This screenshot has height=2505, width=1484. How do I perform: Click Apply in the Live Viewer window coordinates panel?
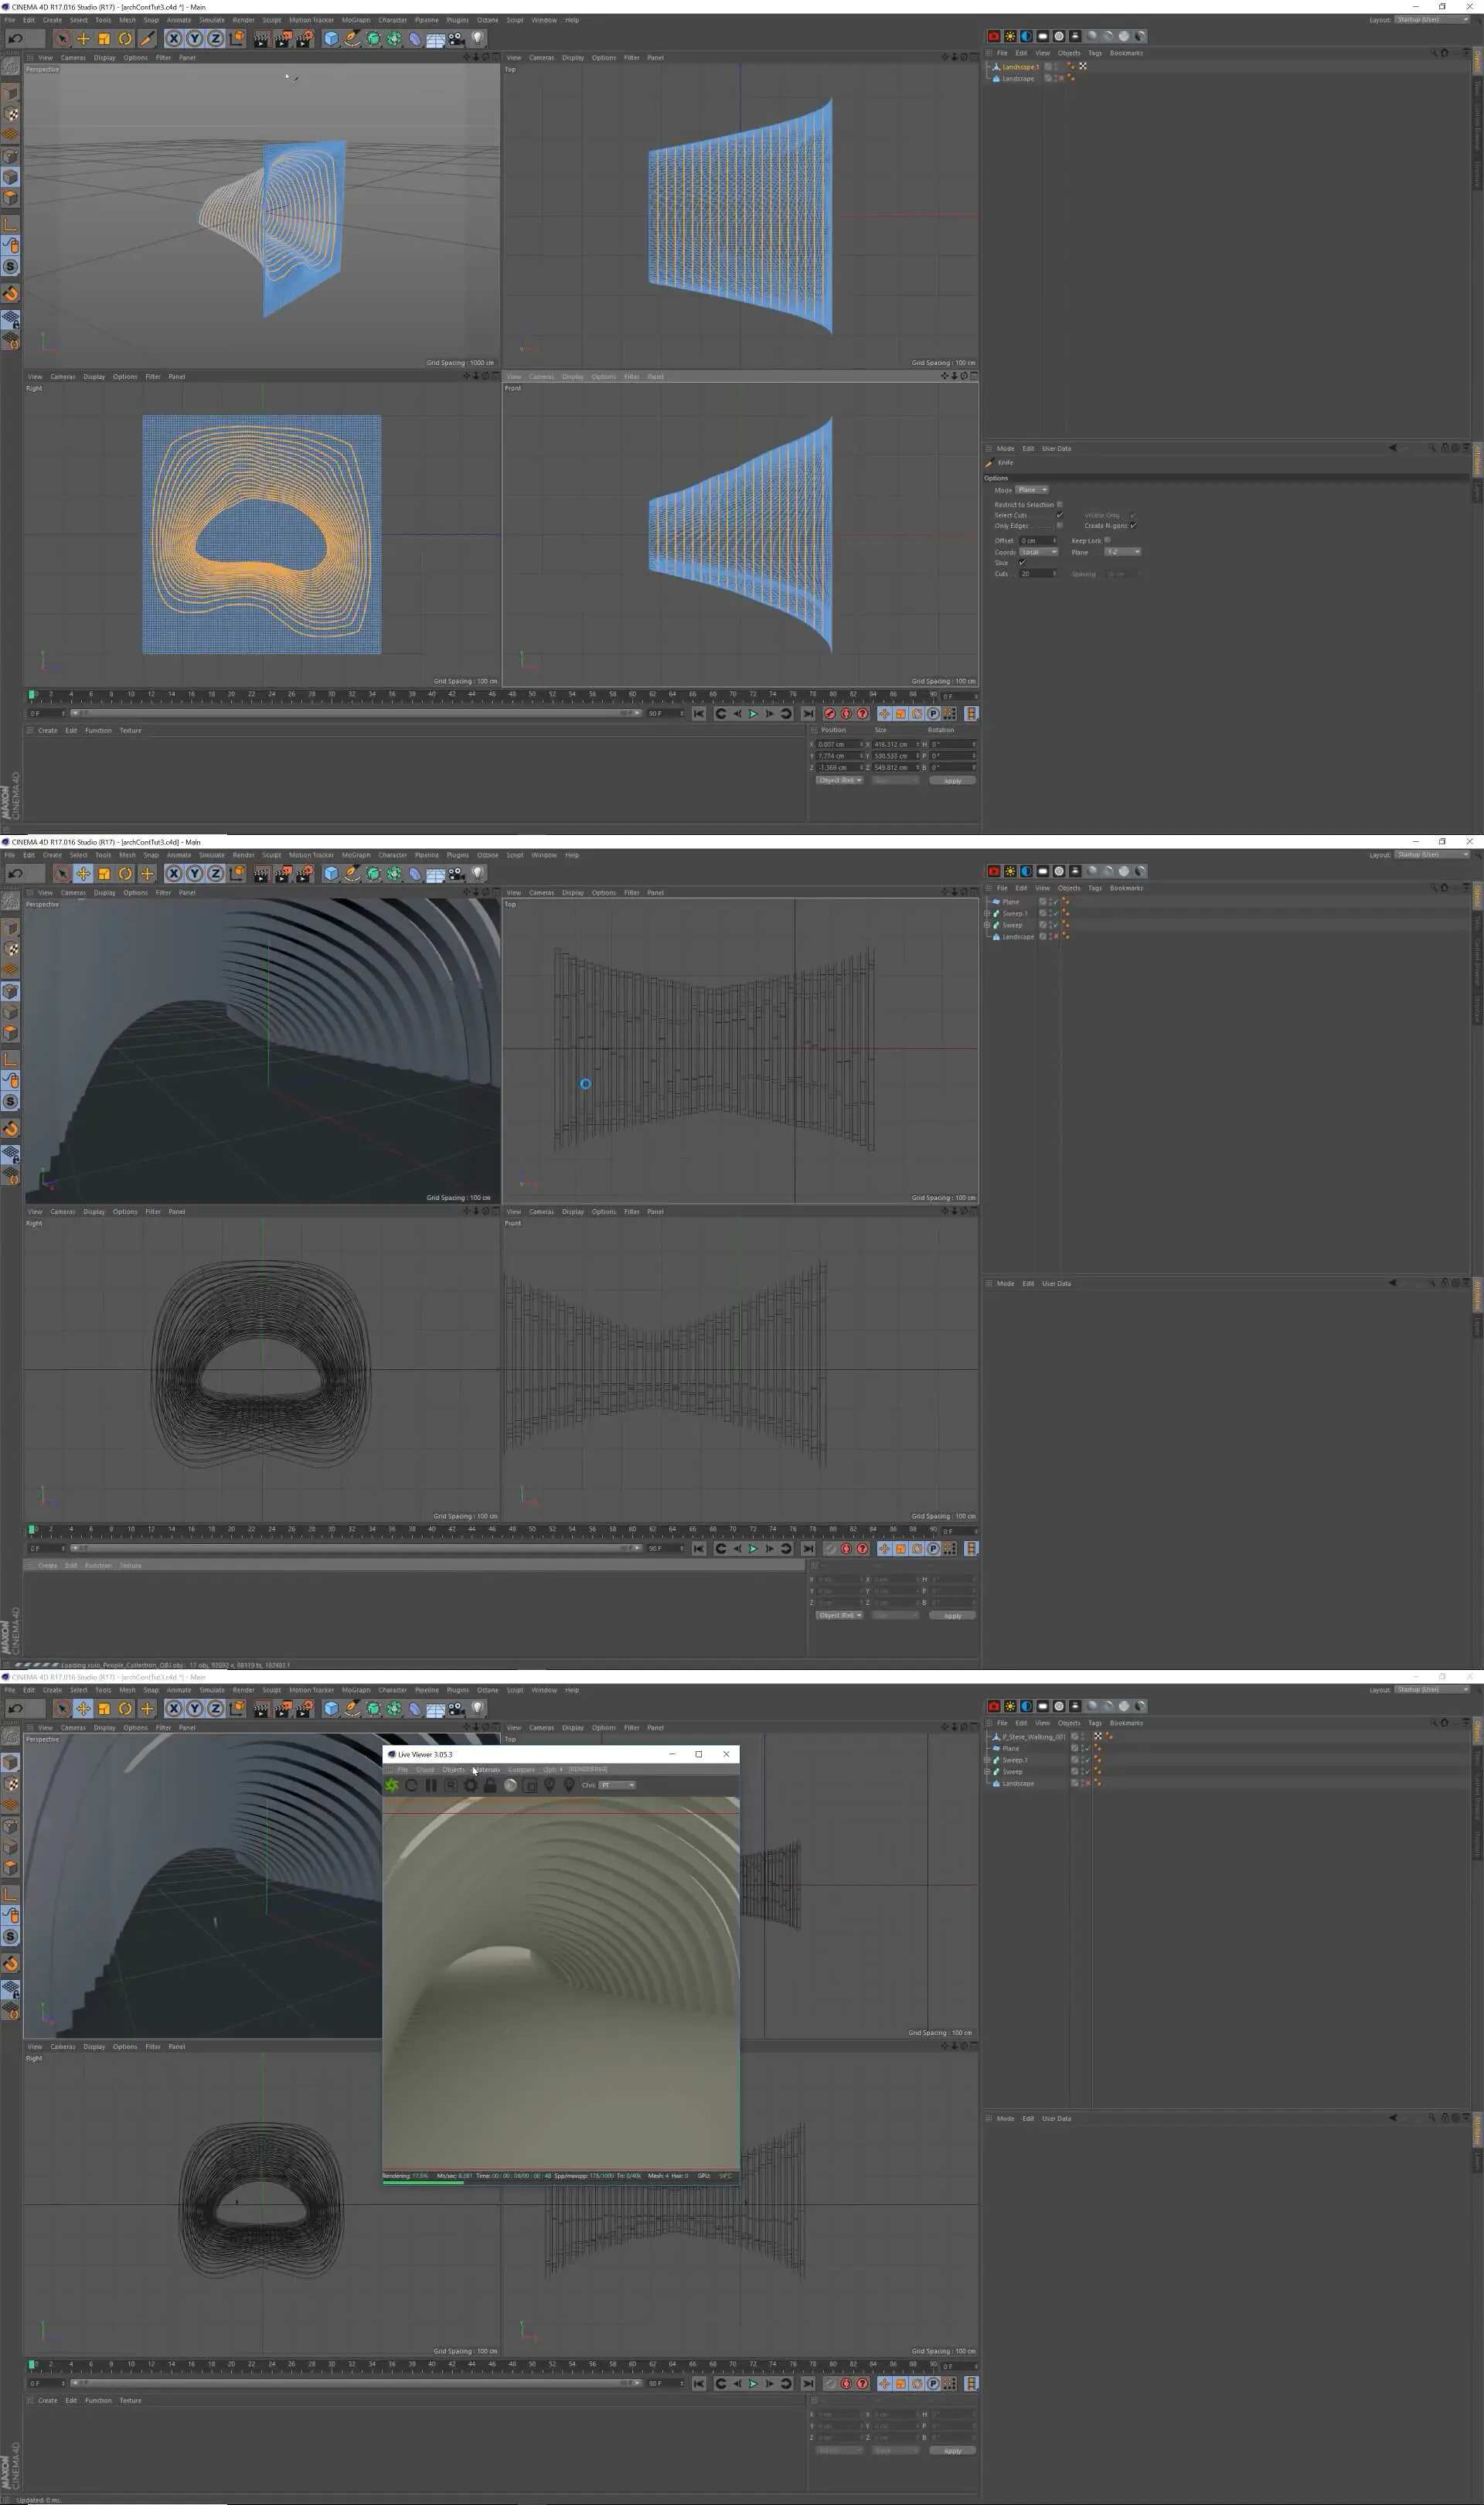[952, 2451]
